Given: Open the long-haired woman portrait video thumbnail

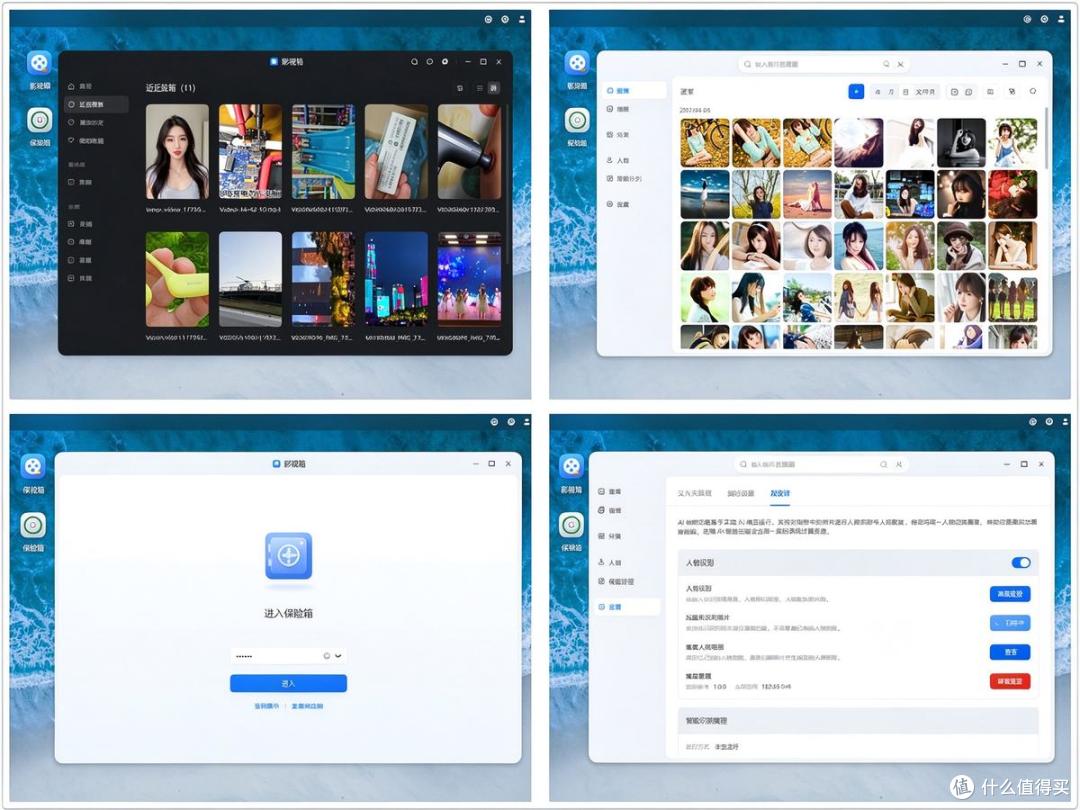Looking at the screenshot, I should [177, 152].
